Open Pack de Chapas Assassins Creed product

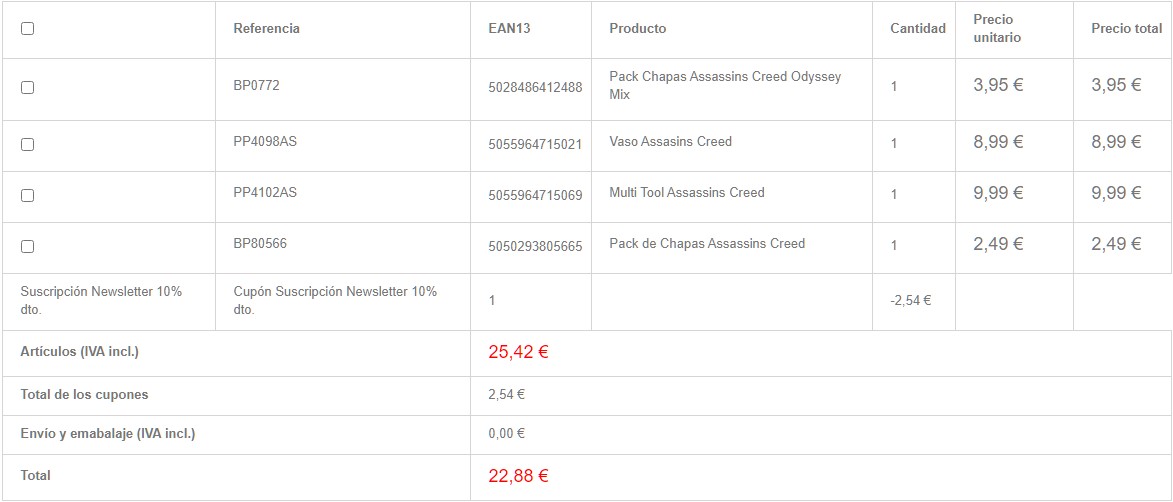click(706, 244)
